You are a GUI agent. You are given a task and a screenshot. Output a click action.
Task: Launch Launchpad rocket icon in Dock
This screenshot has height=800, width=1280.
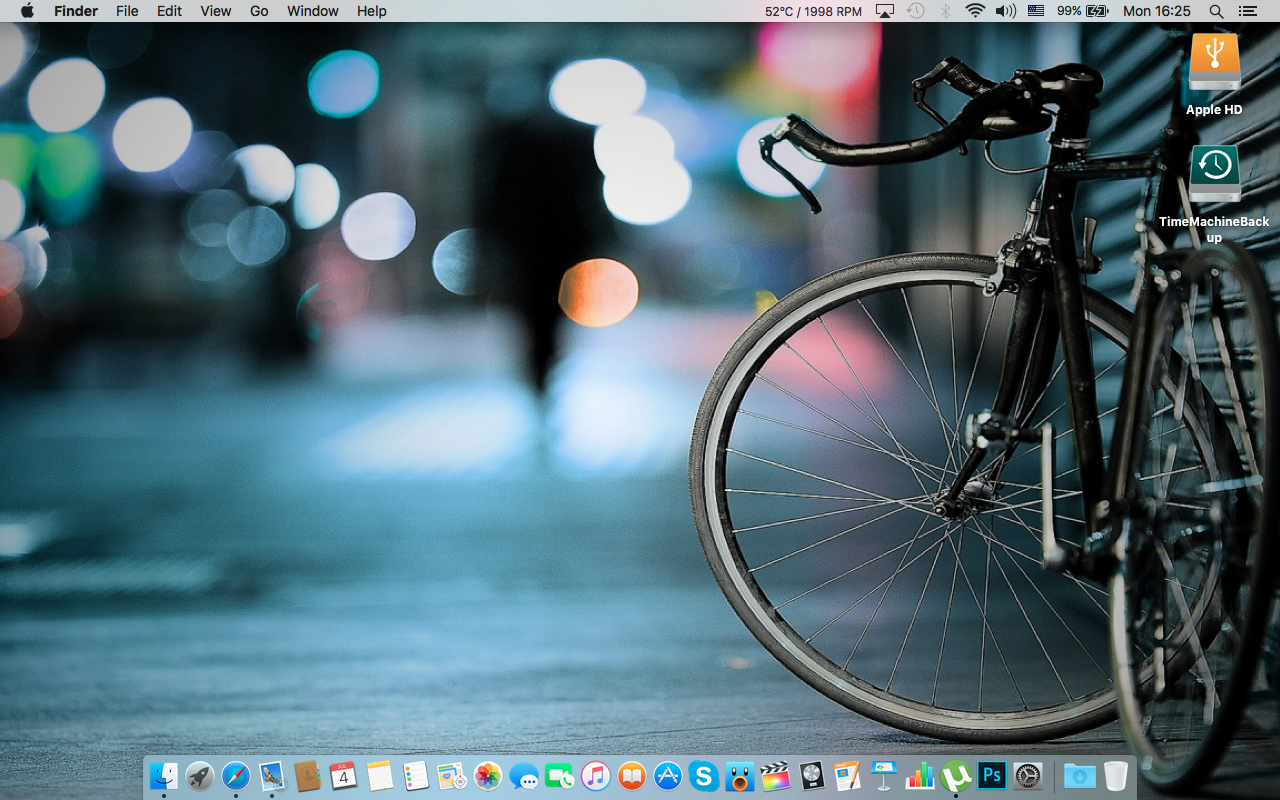click(200, 775)
